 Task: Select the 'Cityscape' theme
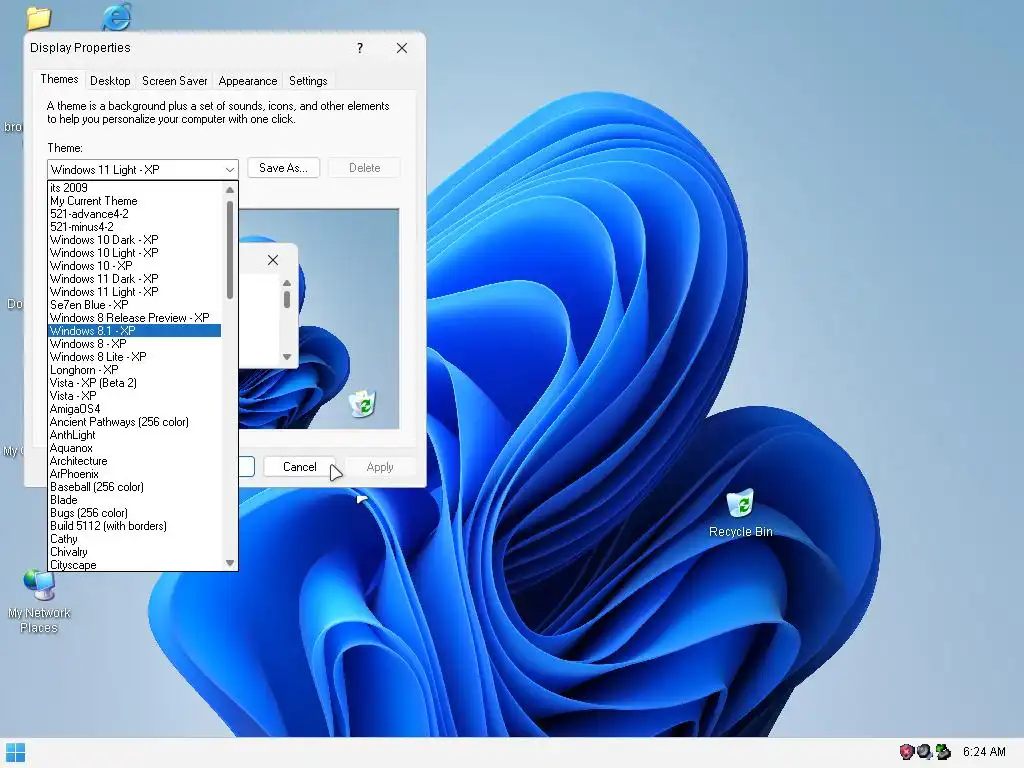click(135, 565)
